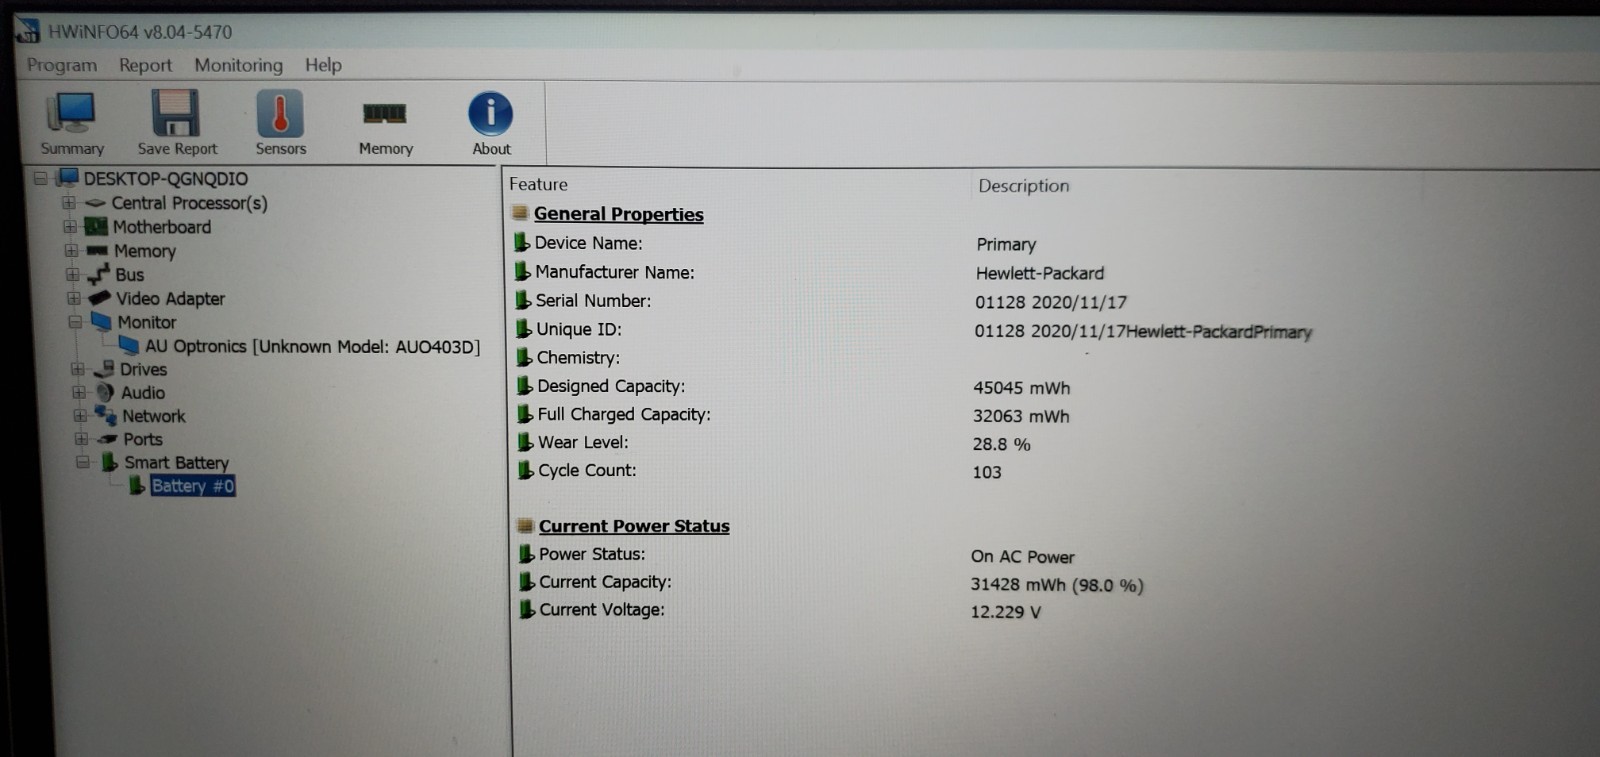Click the Current Power Status section icon
Viewport: 1600px width, 757px height.
pyautogui.click(x=525, y=526)
